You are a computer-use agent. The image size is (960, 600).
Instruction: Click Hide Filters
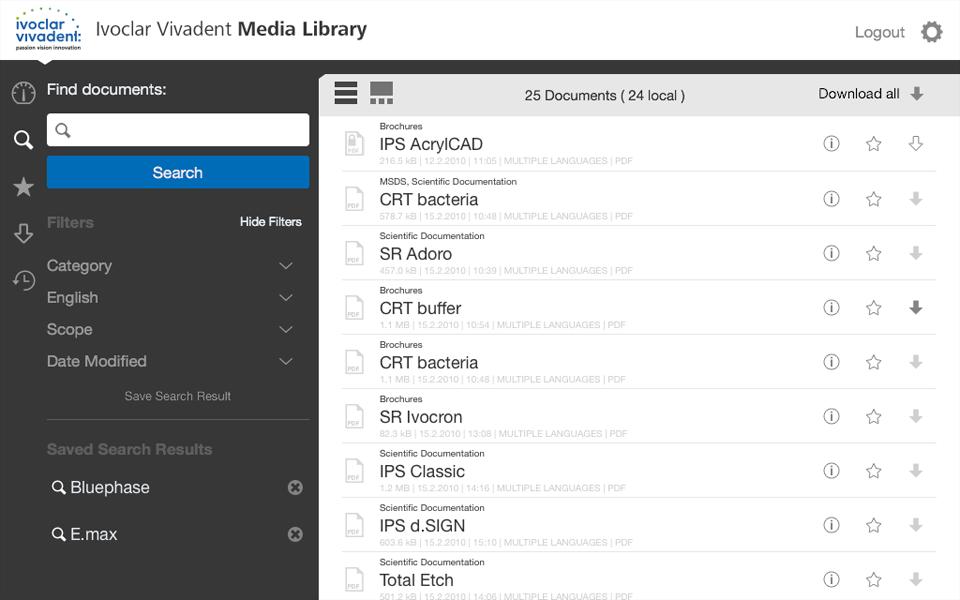271,222
